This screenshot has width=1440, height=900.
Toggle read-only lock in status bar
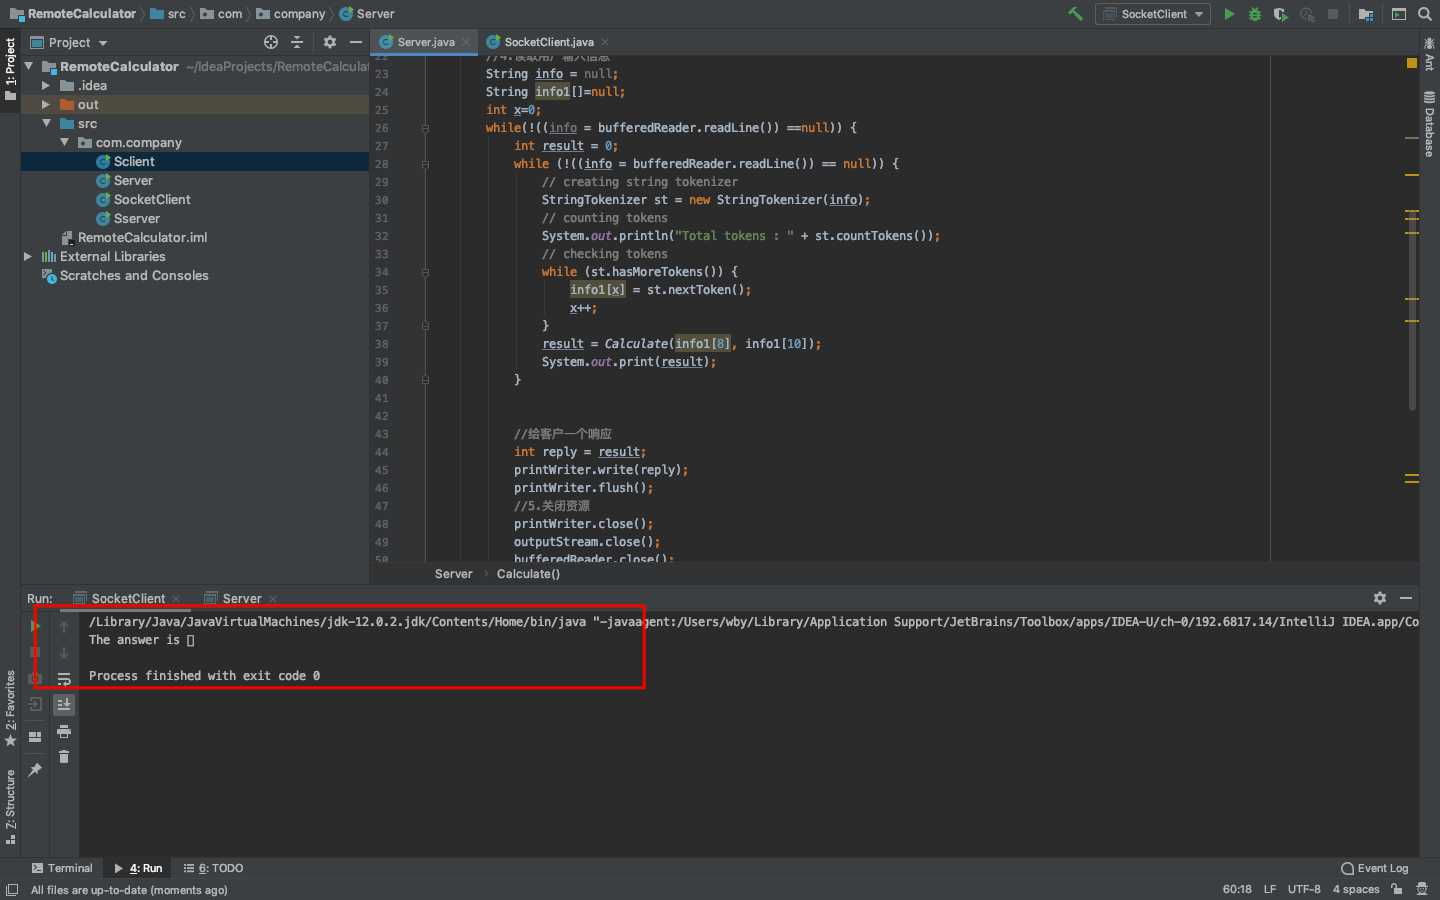[1397, 889]
